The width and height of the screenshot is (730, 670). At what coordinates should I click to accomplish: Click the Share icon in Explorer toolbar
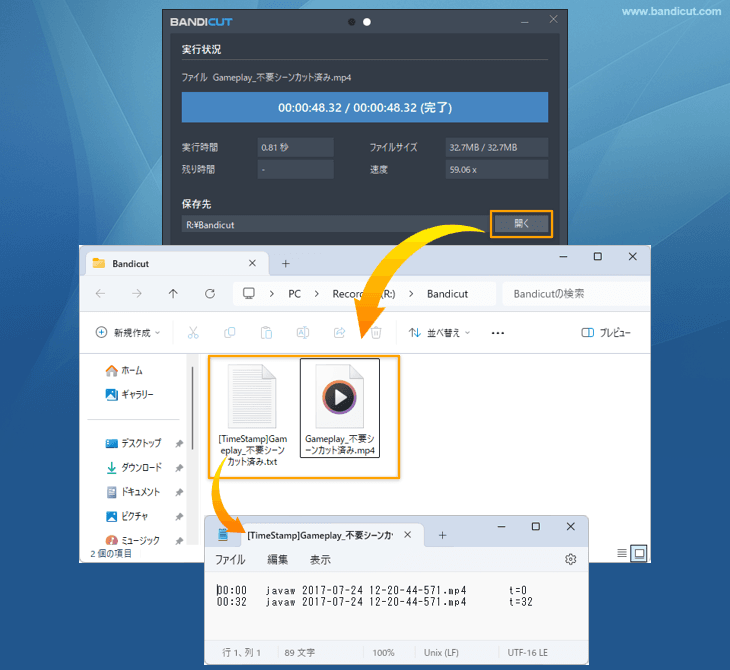point(339,332)
